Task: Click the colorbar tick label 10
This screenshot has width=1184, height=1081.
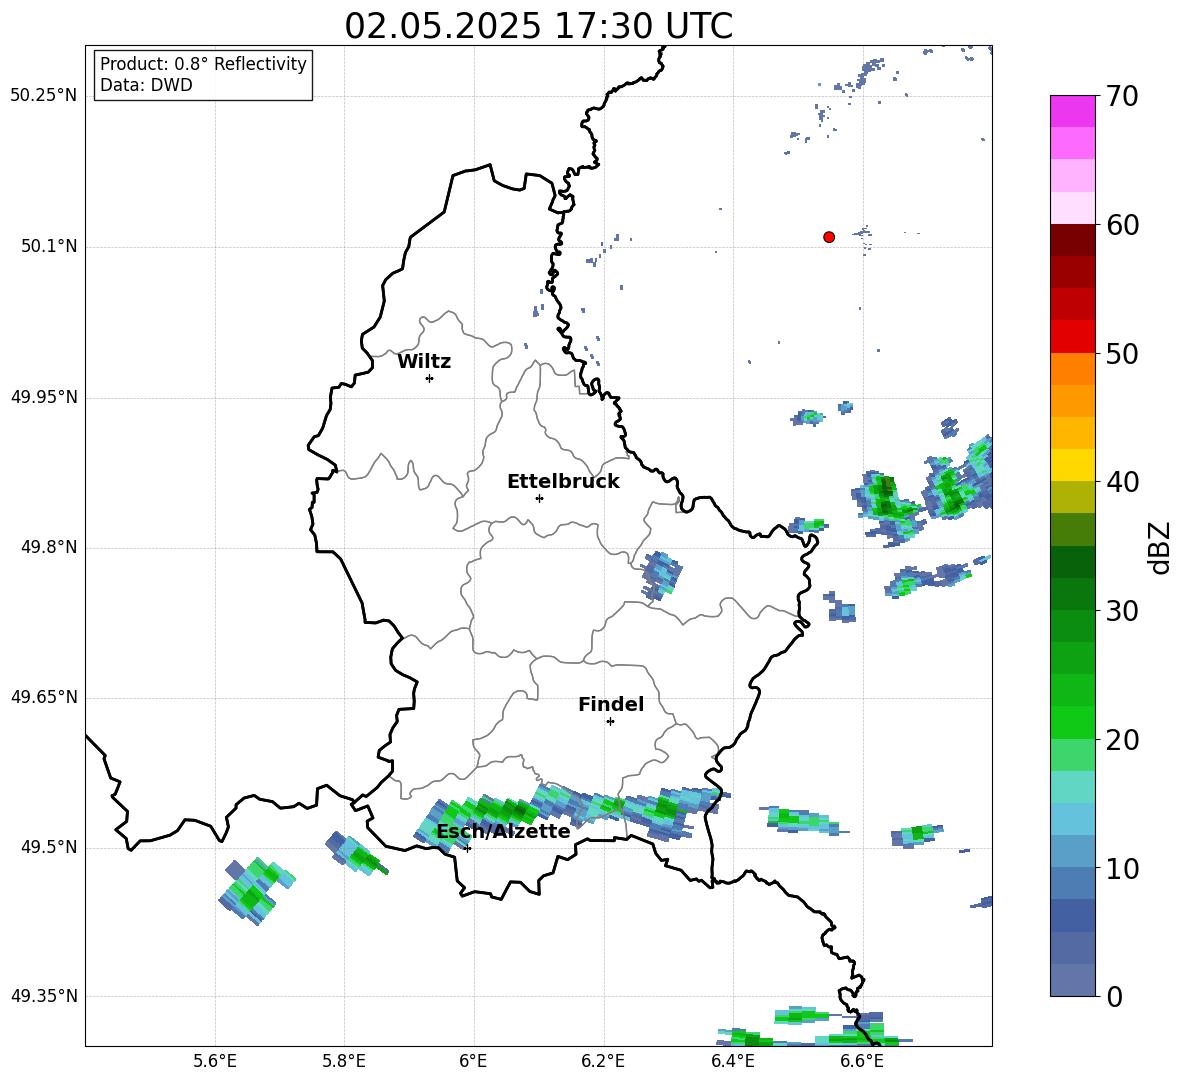Action: click(1122, 869)
